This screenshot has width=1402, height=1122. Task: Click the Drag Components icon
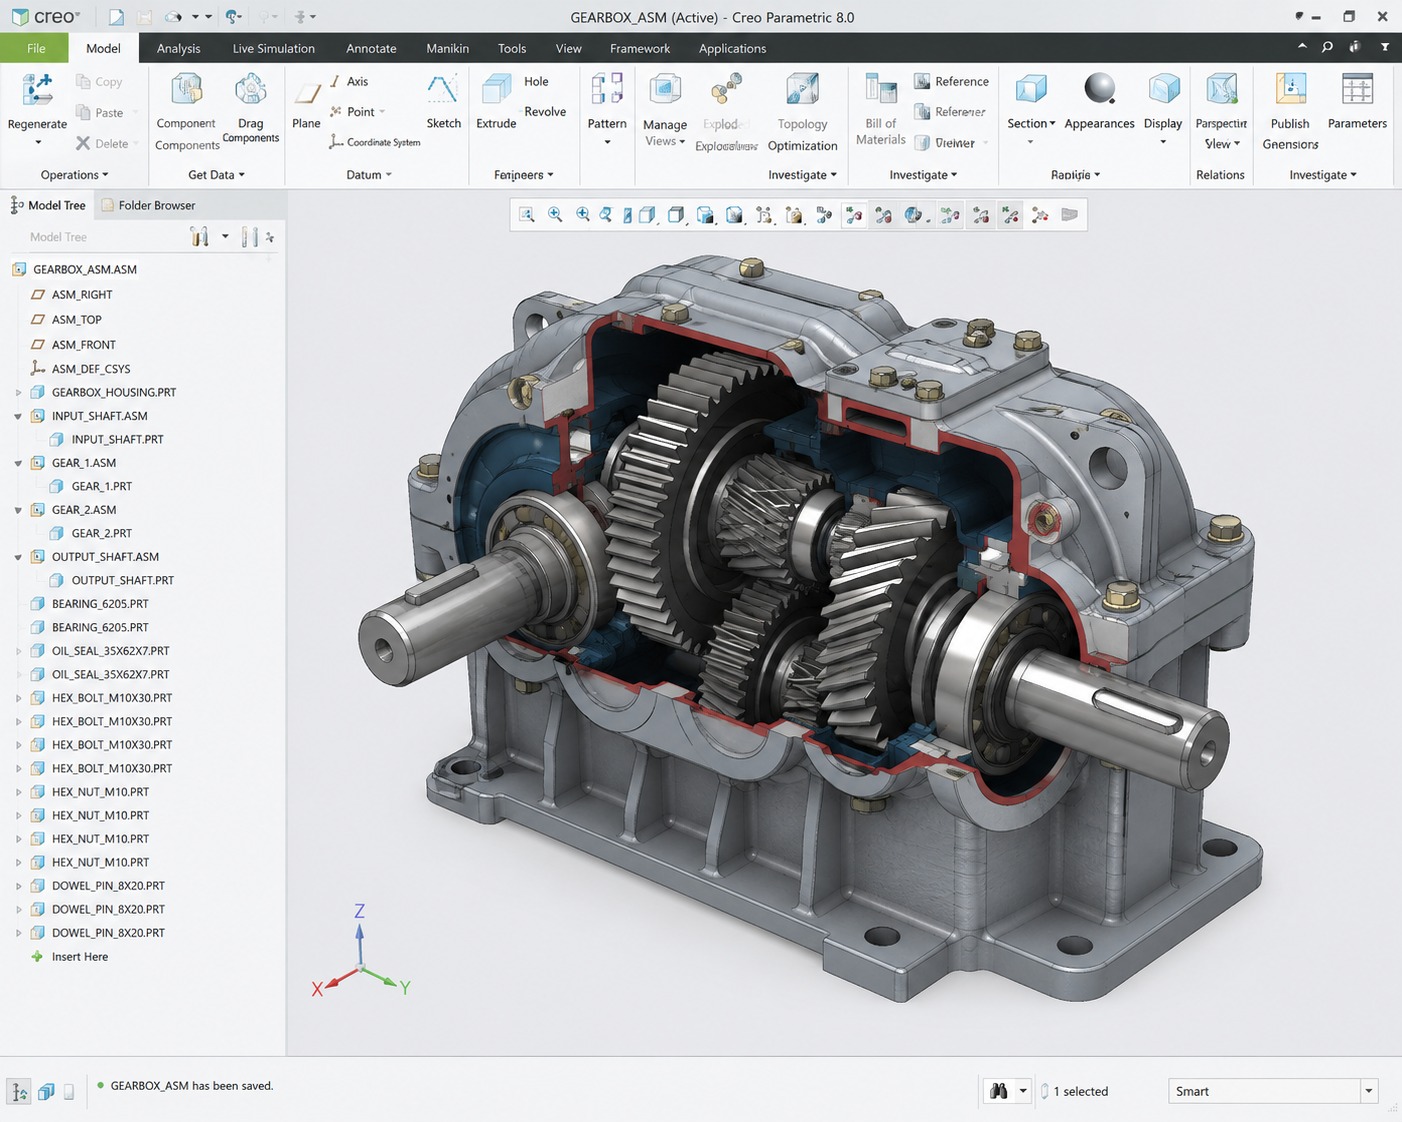pyautogui.click(x=250, y=90)
